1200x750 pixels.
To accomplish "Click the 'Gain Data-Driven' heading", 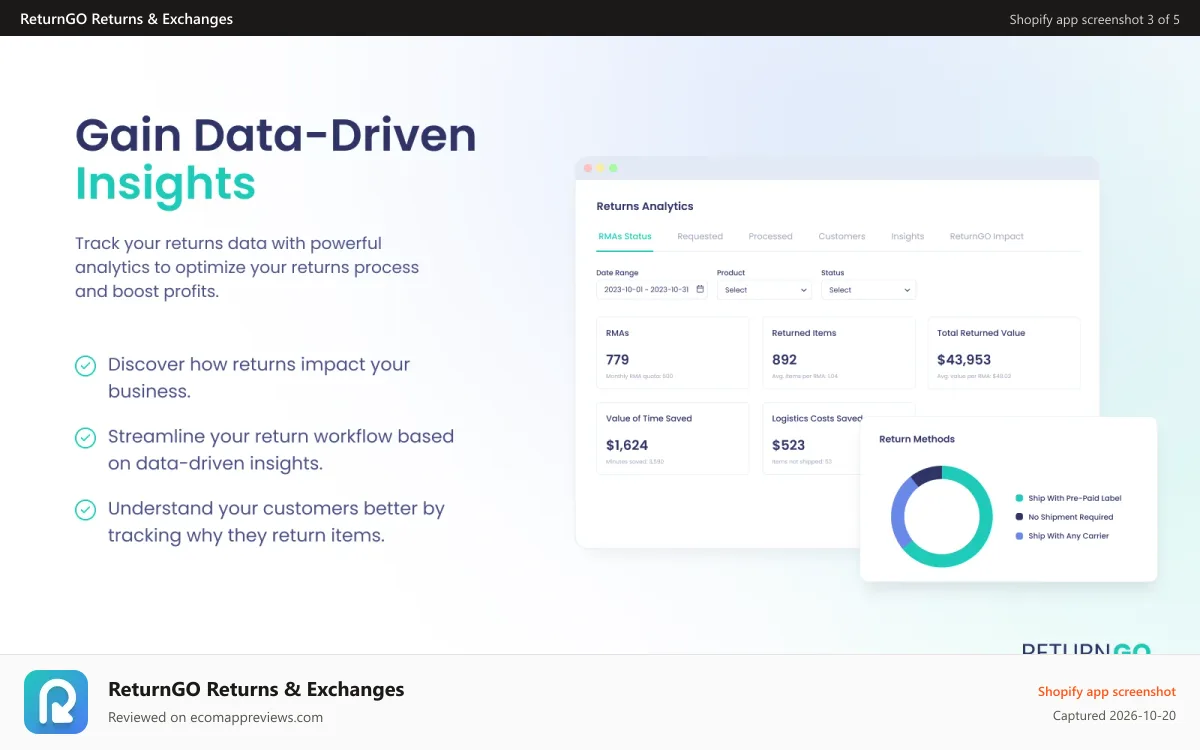I will (x=276, y=136).
